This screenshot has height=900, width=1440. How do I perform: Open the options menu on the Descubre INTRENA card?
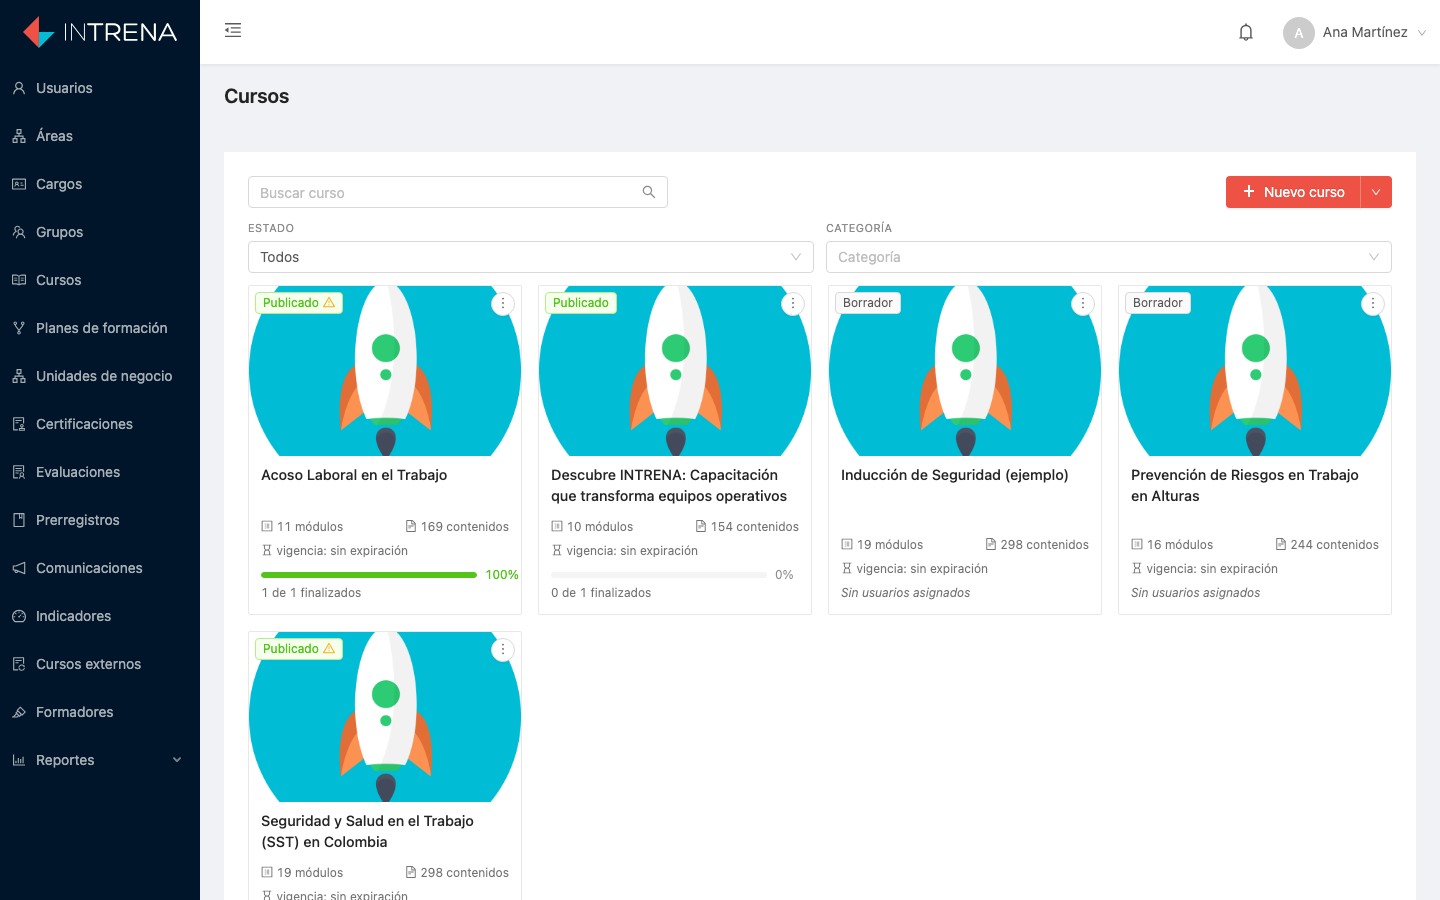tap(793, 304)
